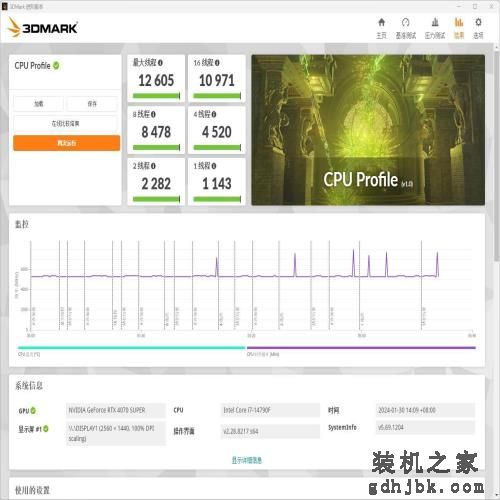The width and height of the screenshot is (500, 500).
Task: Minimize the 3DMark window
Action: pos(460,6)
